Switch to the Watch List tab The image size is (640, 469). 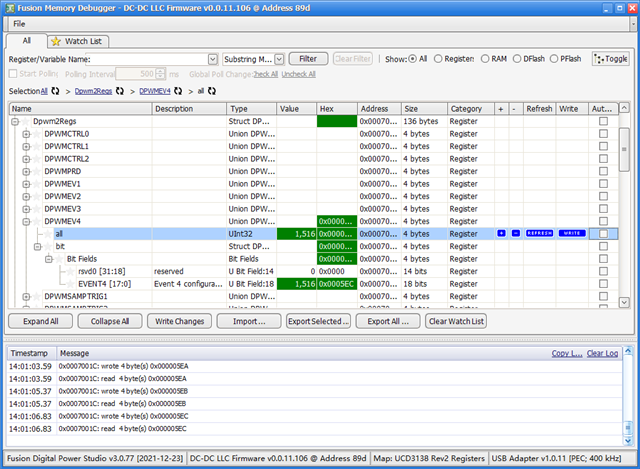tap(78, 41)
